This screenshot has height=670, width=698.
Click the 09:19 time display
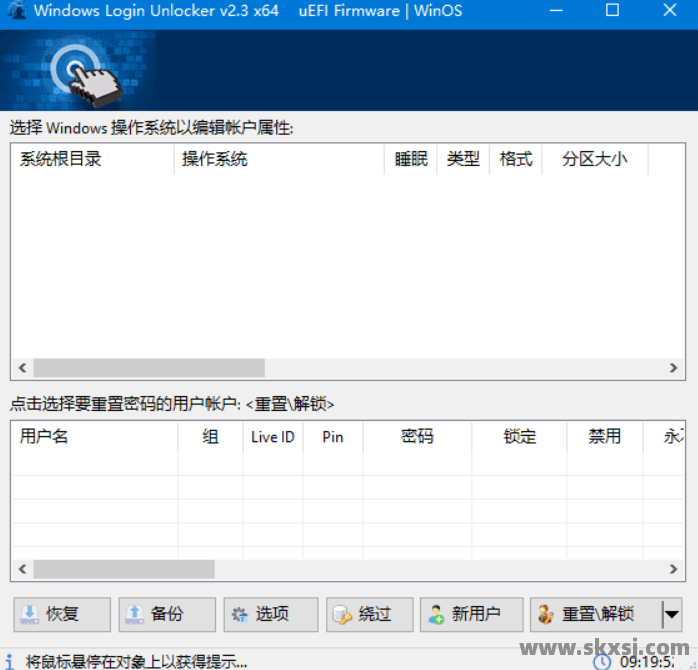pyautogui.click(x=647, y=662)
